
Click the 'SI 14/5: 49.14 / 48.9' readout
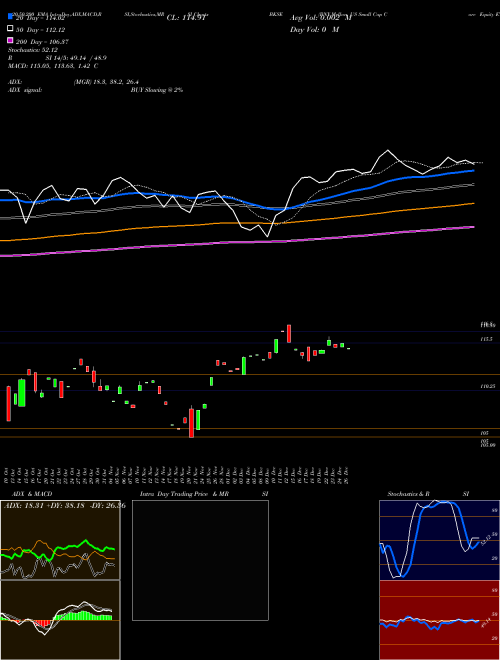[x=76, y=58]
